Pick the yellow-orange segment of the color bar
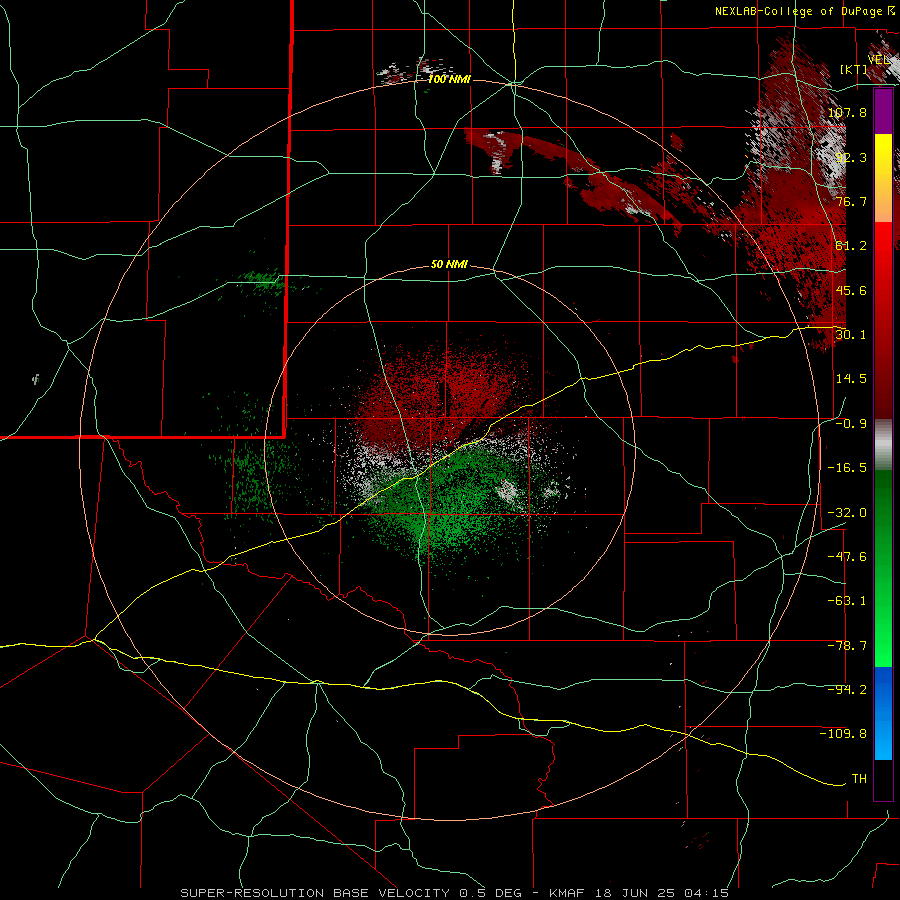Viewport: 900px width, 900px height. tap(883, 178)
